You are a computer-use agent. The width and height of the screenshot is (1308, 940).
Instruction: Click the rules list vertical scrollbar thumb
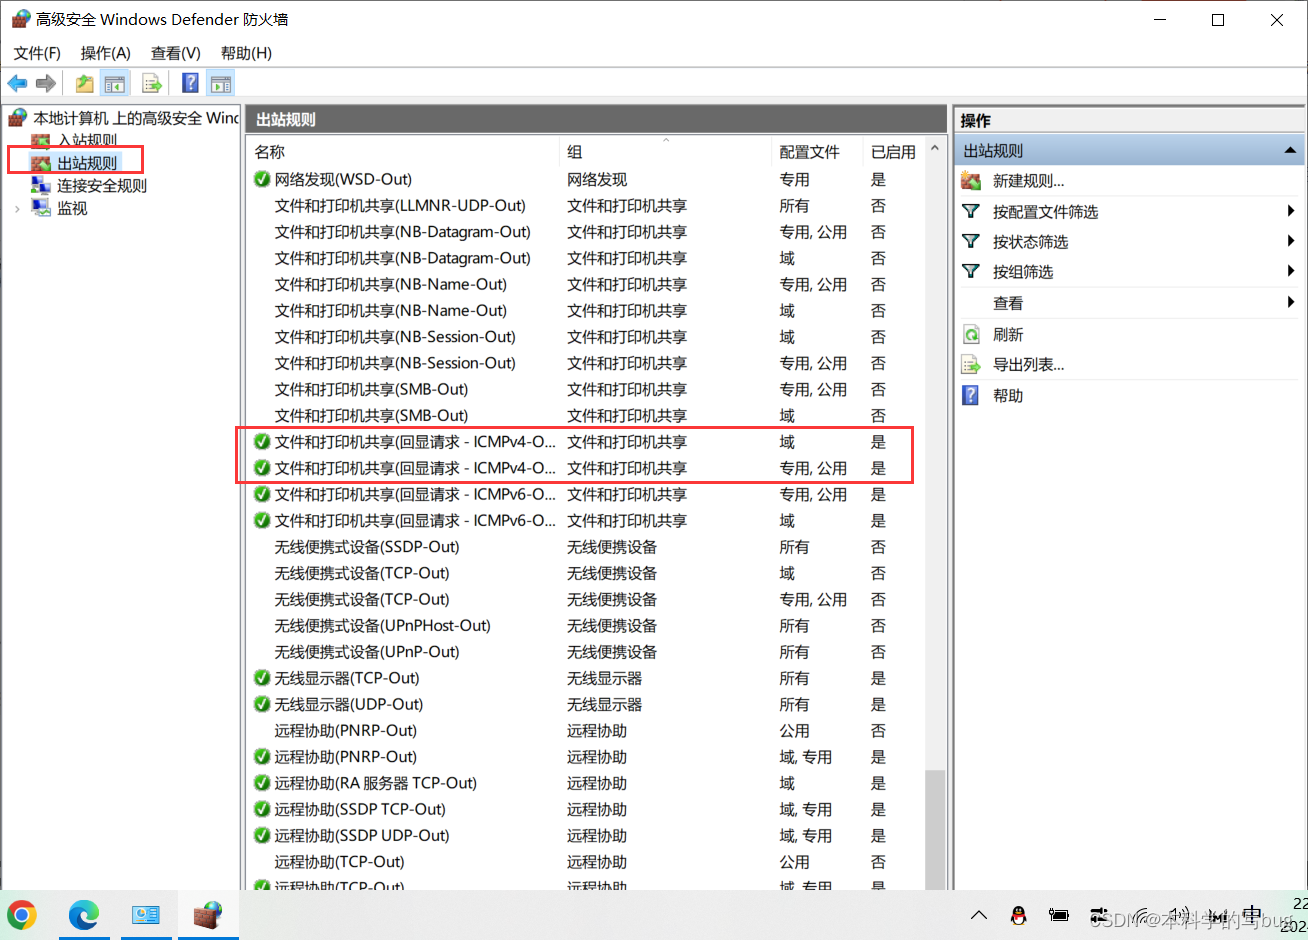click(x=935, y=829)
